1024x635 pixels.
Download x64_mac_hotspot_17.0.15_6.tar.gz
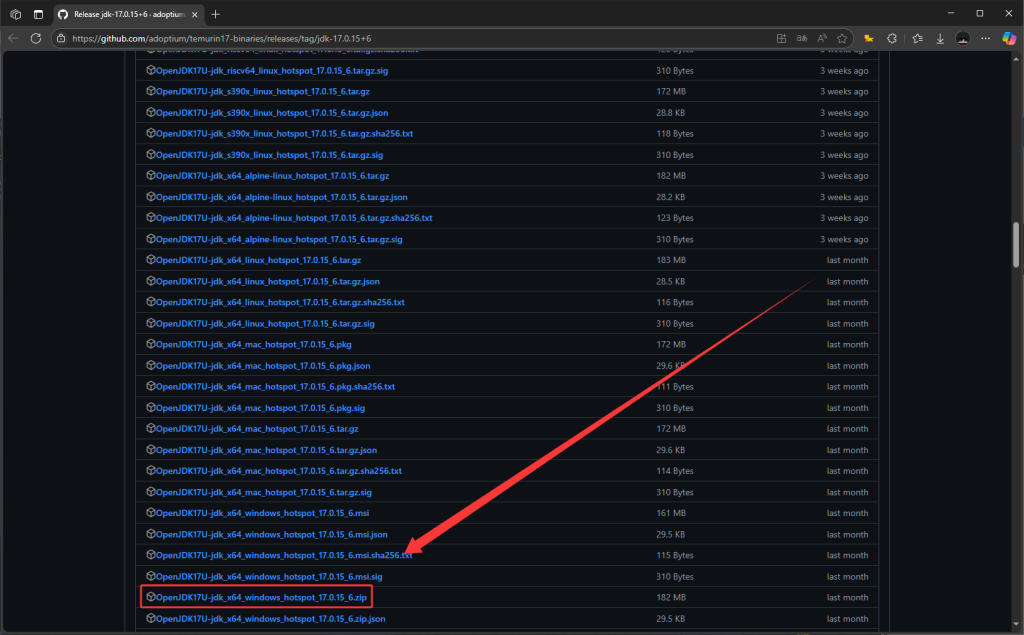[257, 429]
